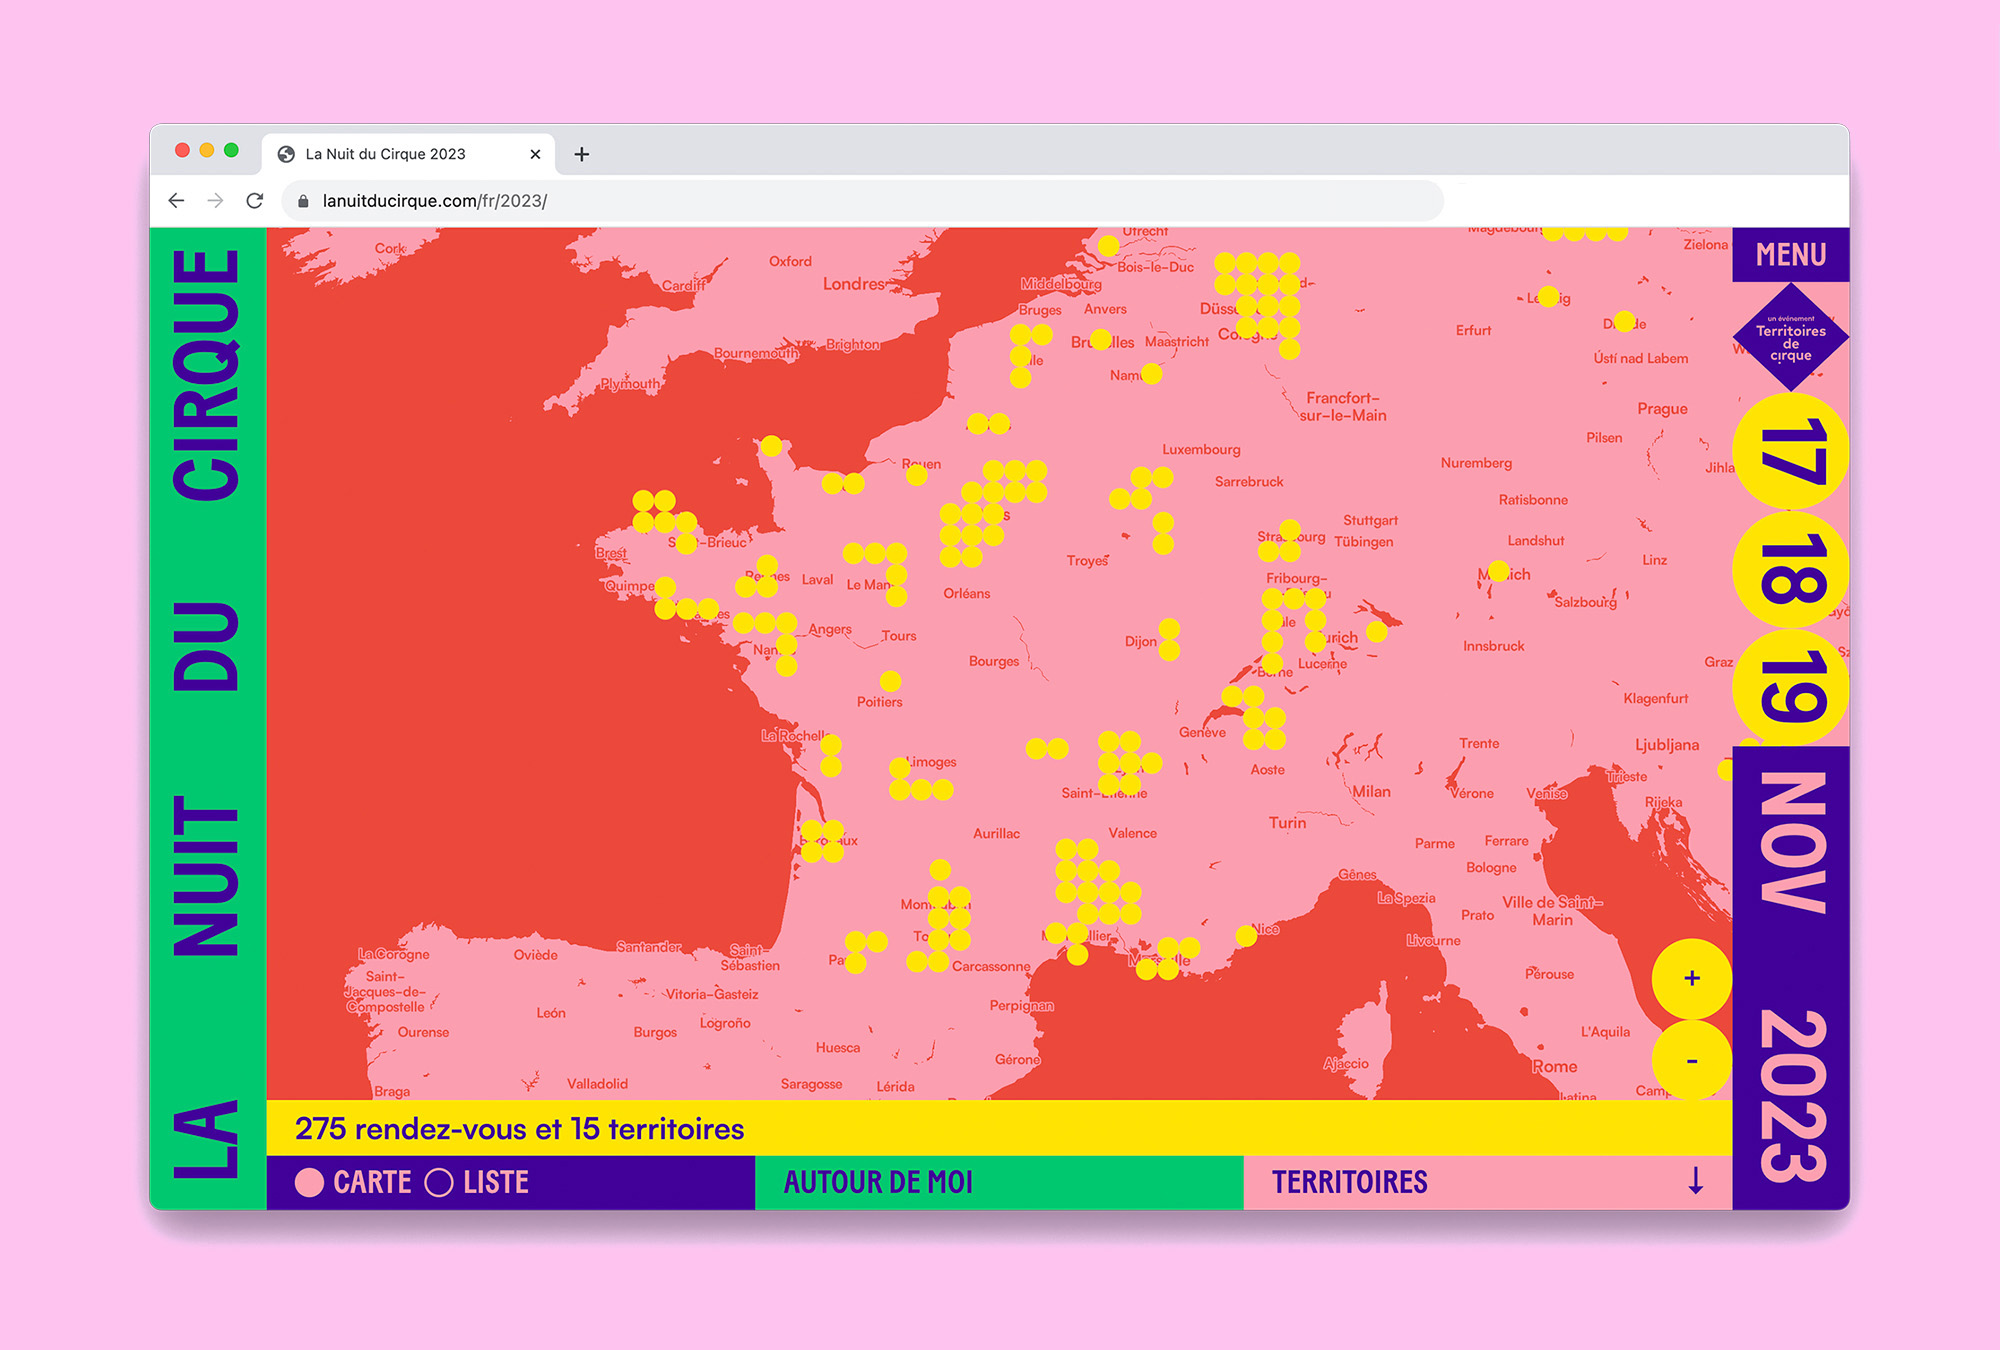The image size is (2000, 1350).
Task: Click the green macOS maximize window button
Action: [231, 150]
